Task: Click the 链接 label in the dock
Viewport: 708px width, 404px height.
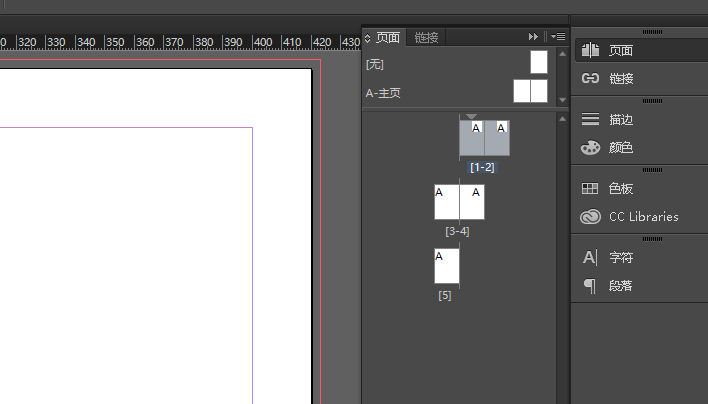Action: (x=621, y=79)
